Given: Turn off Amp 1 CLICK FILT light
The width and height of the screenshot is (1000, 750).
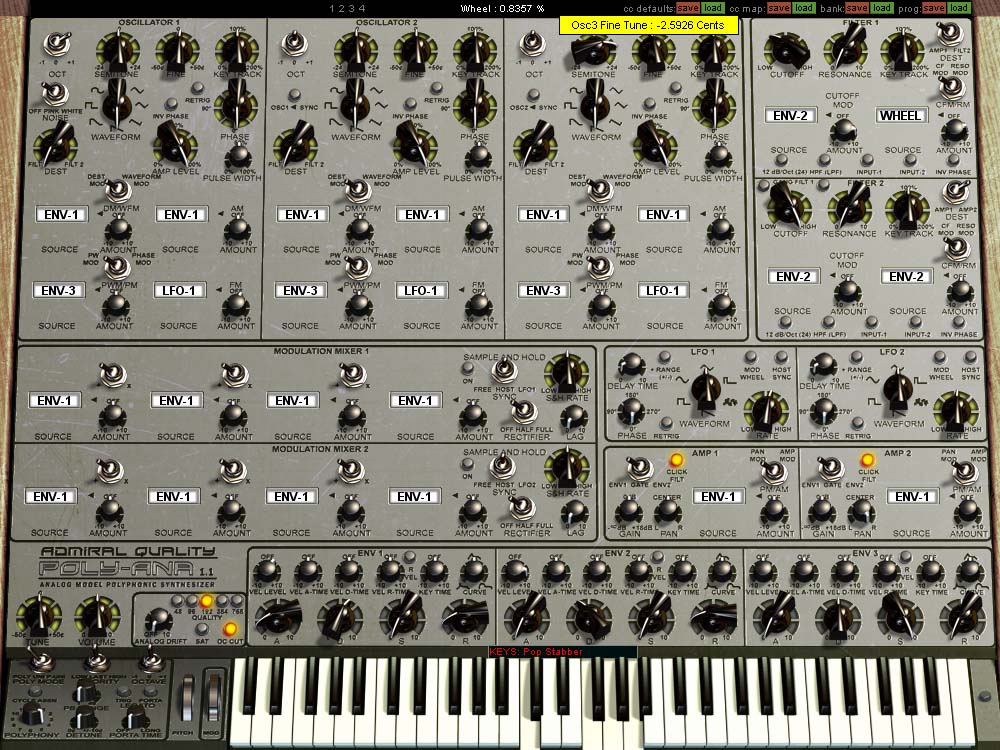Looking at the screenshot, I should tap(676, 460).
